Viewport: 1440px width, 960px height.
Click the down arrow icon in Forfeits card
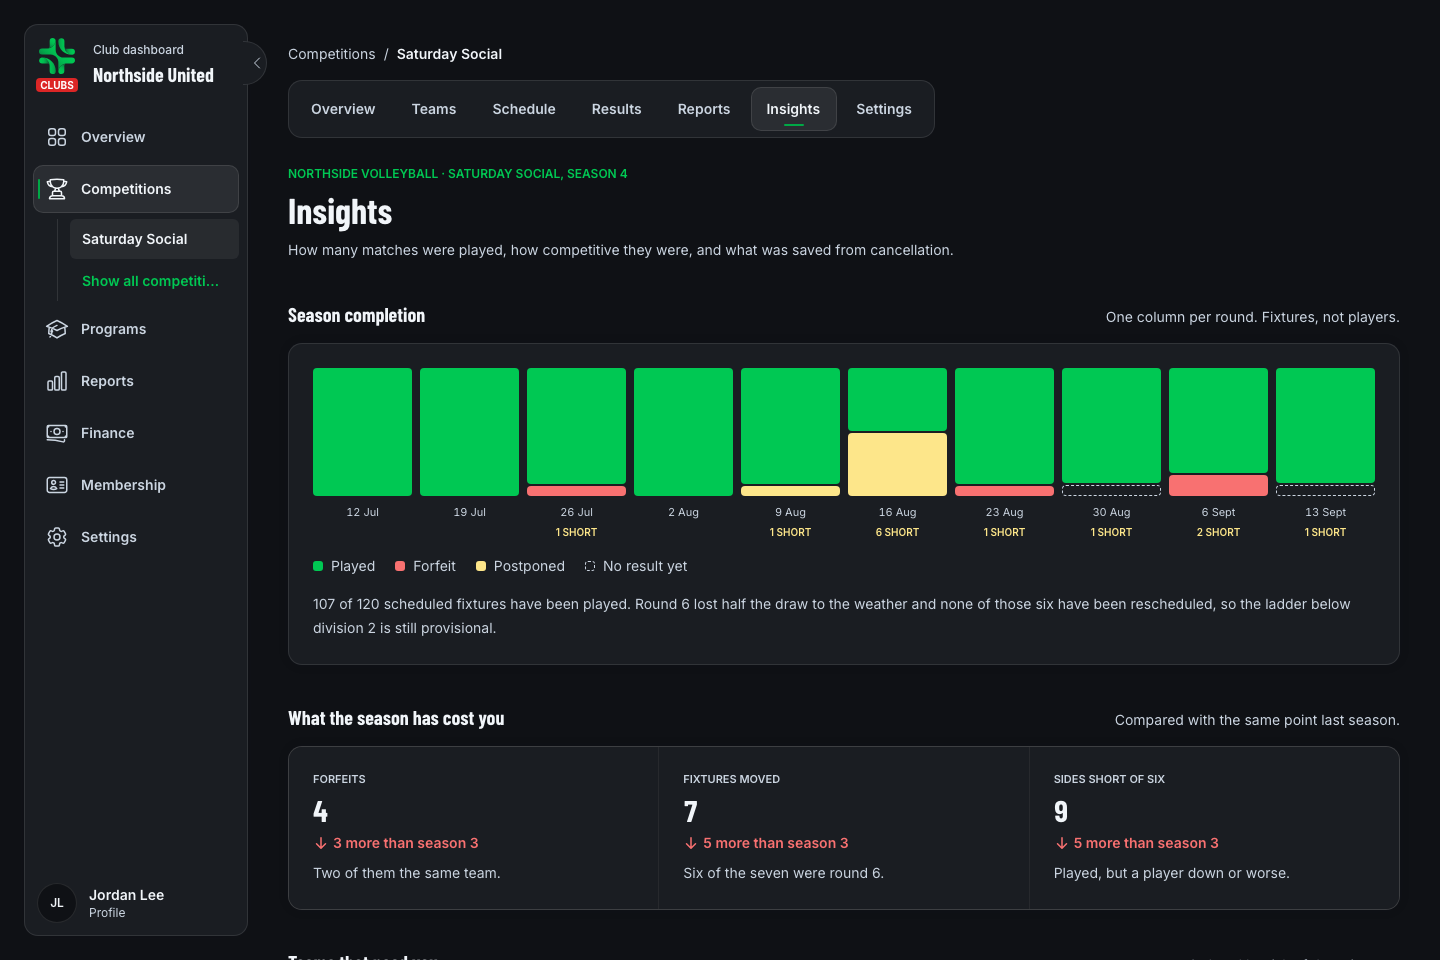(321, 843)
